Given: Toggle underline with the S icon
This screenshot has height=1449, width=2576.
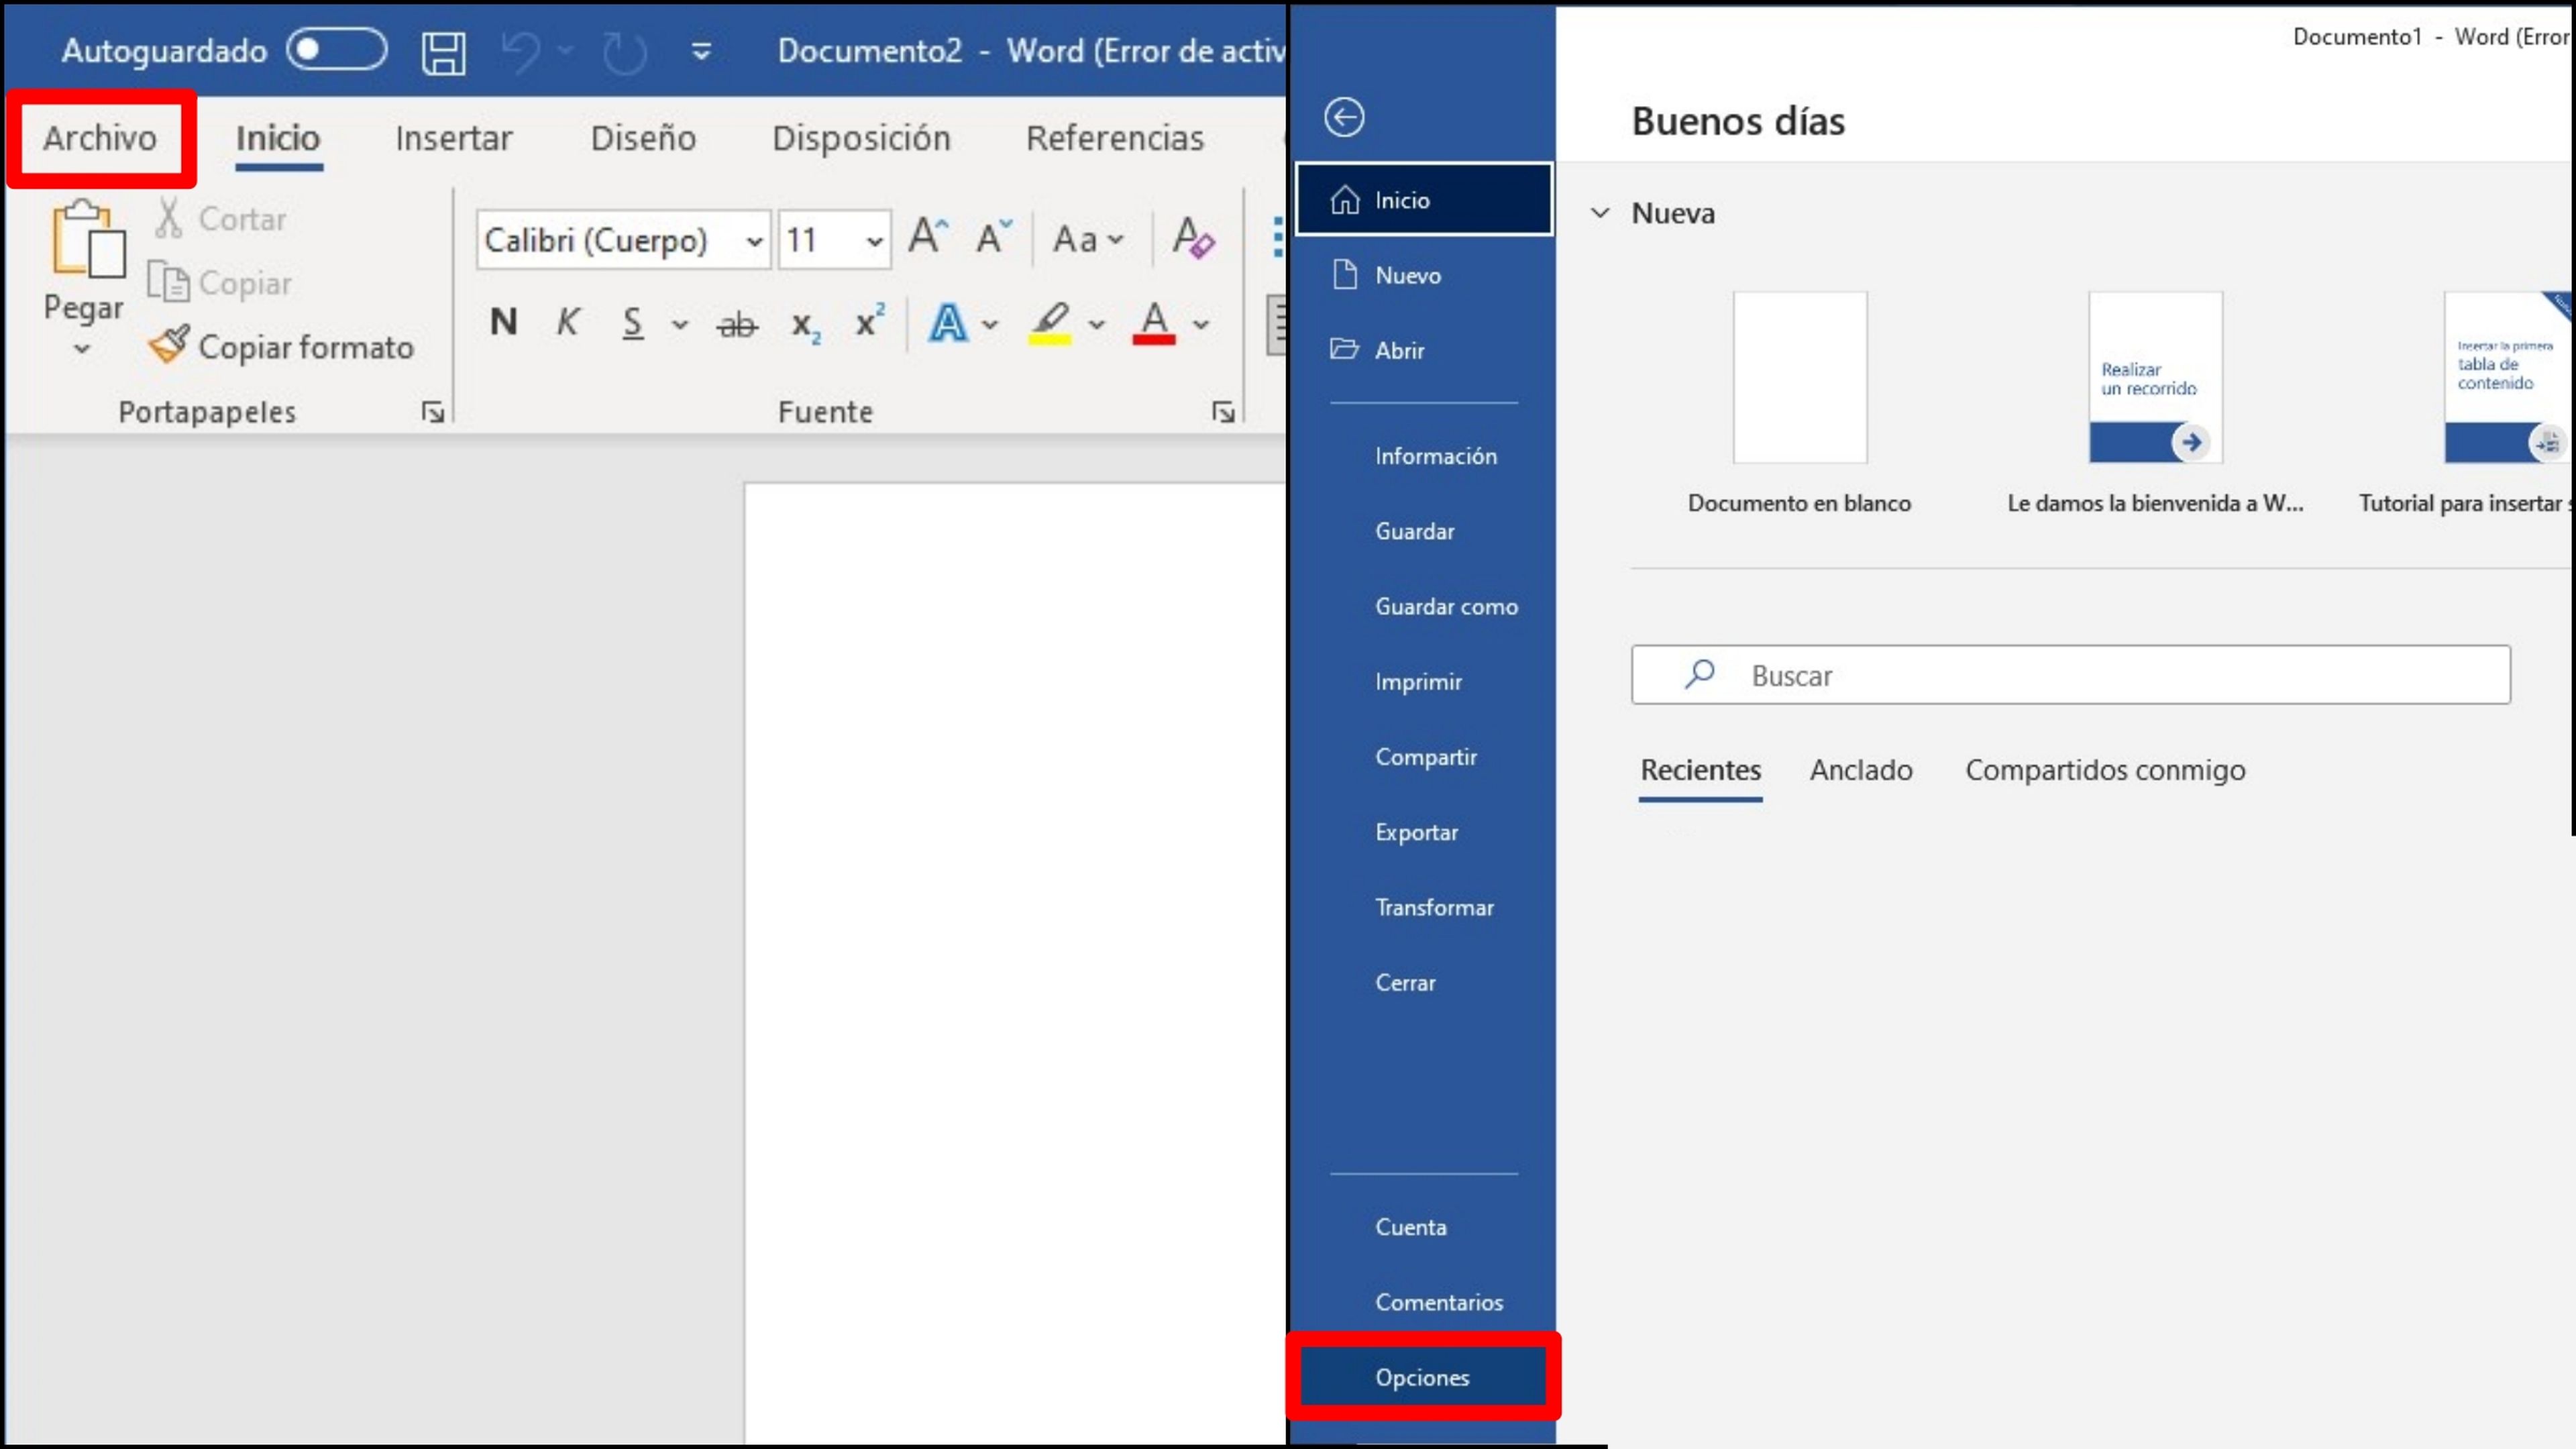Looking at the screenshot, I should (633, 323).
